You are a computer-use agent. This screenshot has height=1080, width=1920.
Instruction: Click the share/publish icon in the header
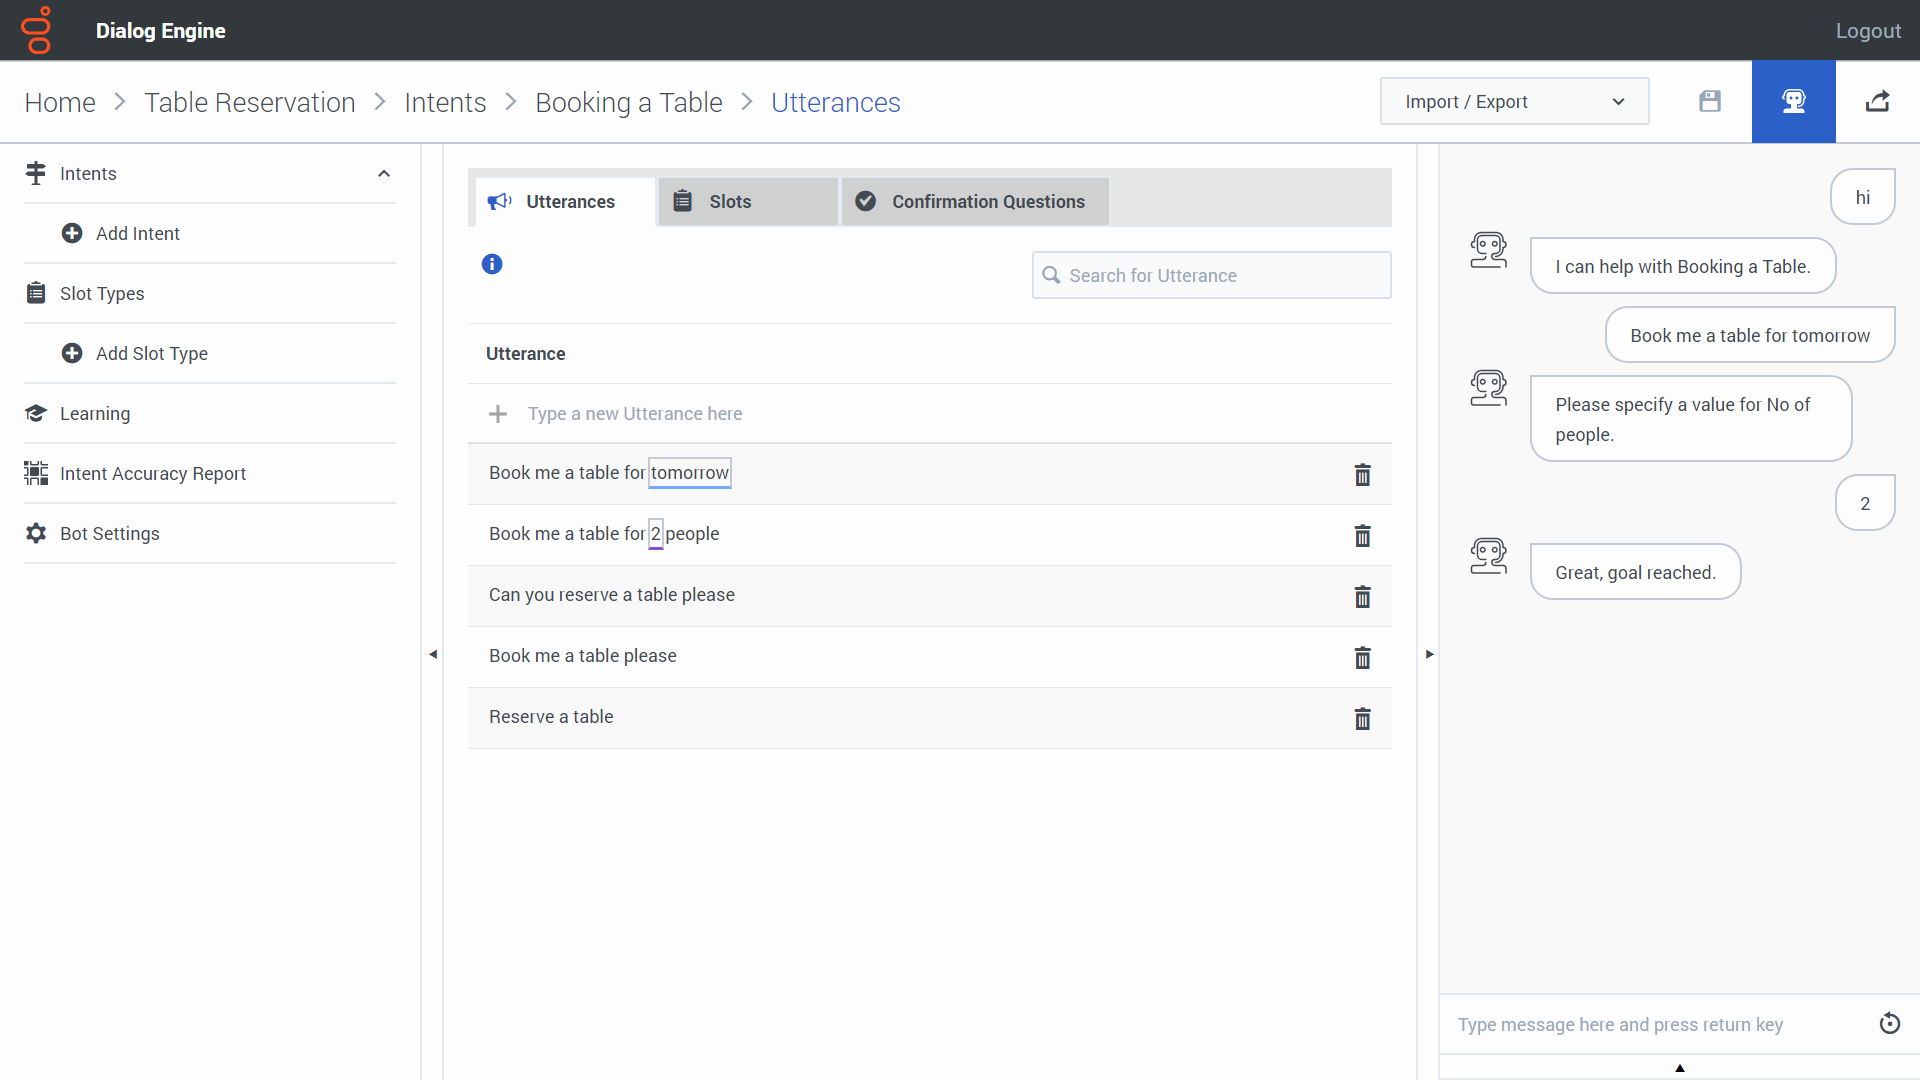tap(1879, 101)
